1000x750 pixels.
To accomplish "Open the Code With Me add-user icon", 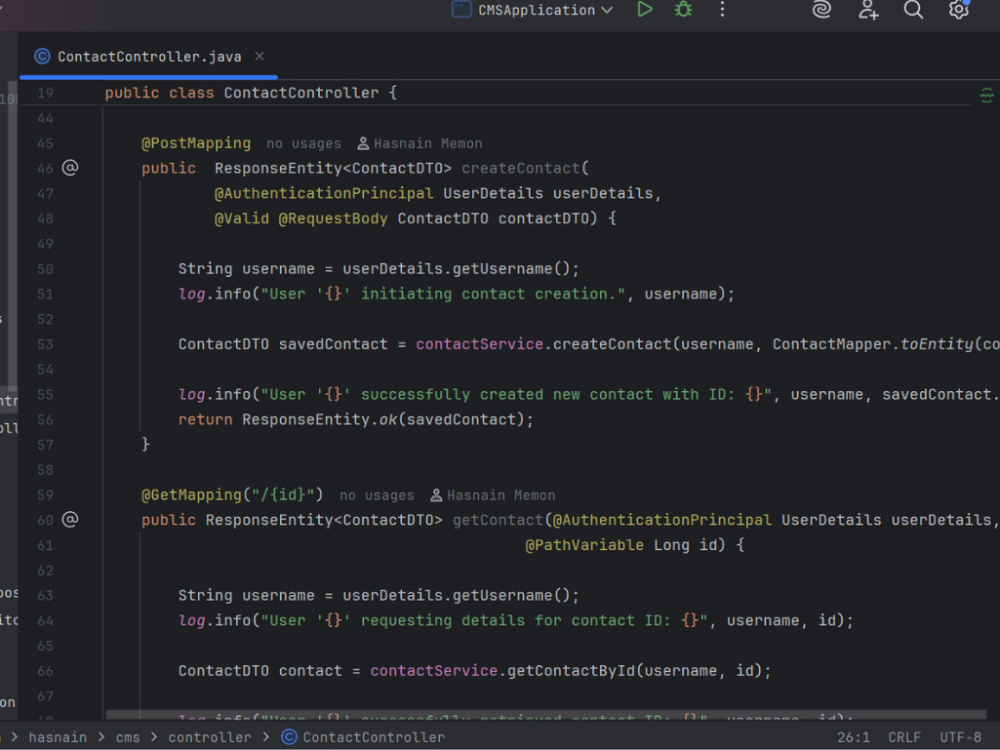I will pyautogui.click(x=868, y=10).
